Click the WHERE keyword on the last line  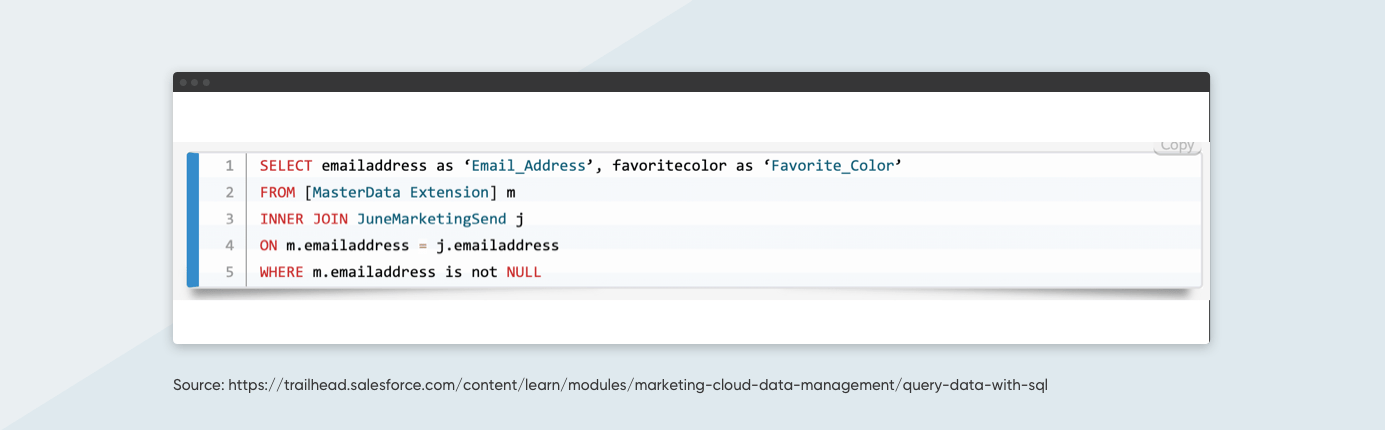281,272
